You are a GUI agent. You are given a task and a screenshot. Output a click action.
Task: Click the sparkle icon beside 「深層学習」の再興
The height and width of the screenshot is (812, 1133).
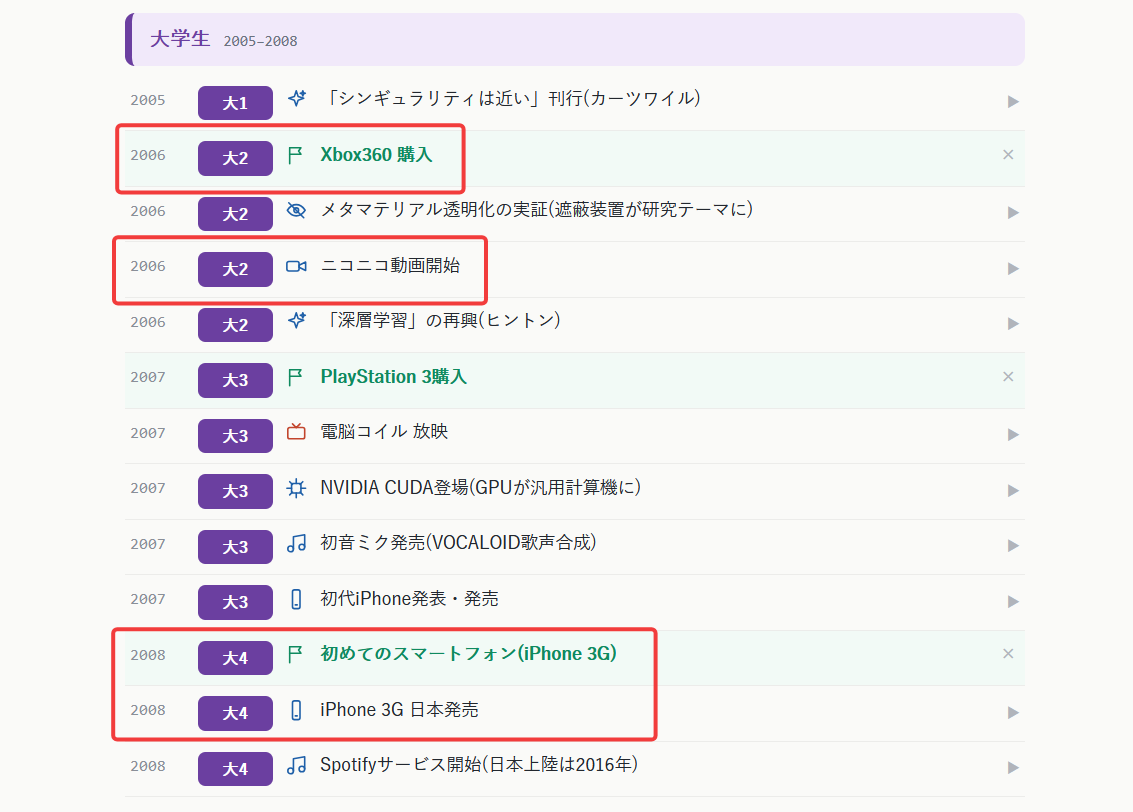(x=296, y=321)
